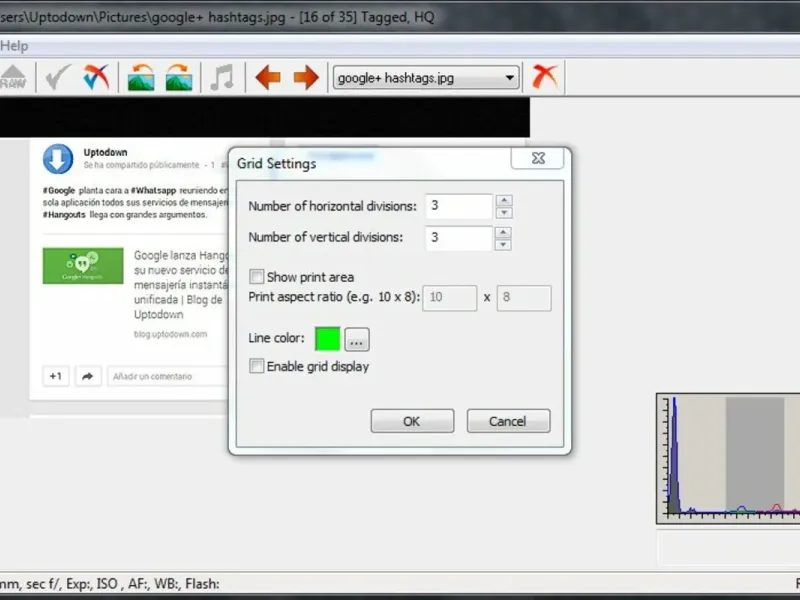Click the #Hangouts hashtag text

pyautogui.click(x=64, y=215)
